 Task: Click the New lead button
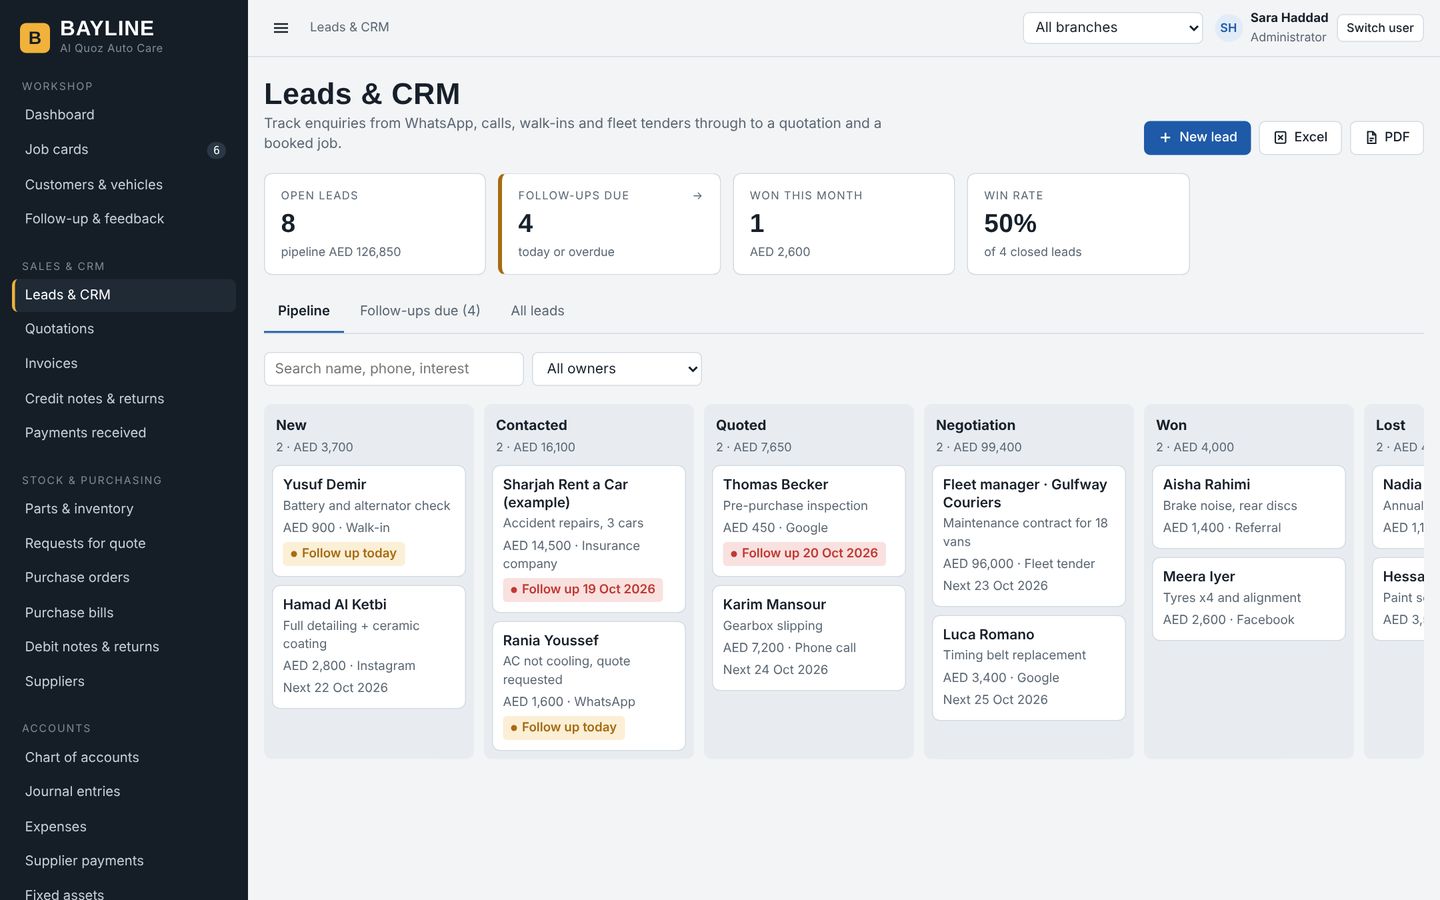coord(1197,138)
